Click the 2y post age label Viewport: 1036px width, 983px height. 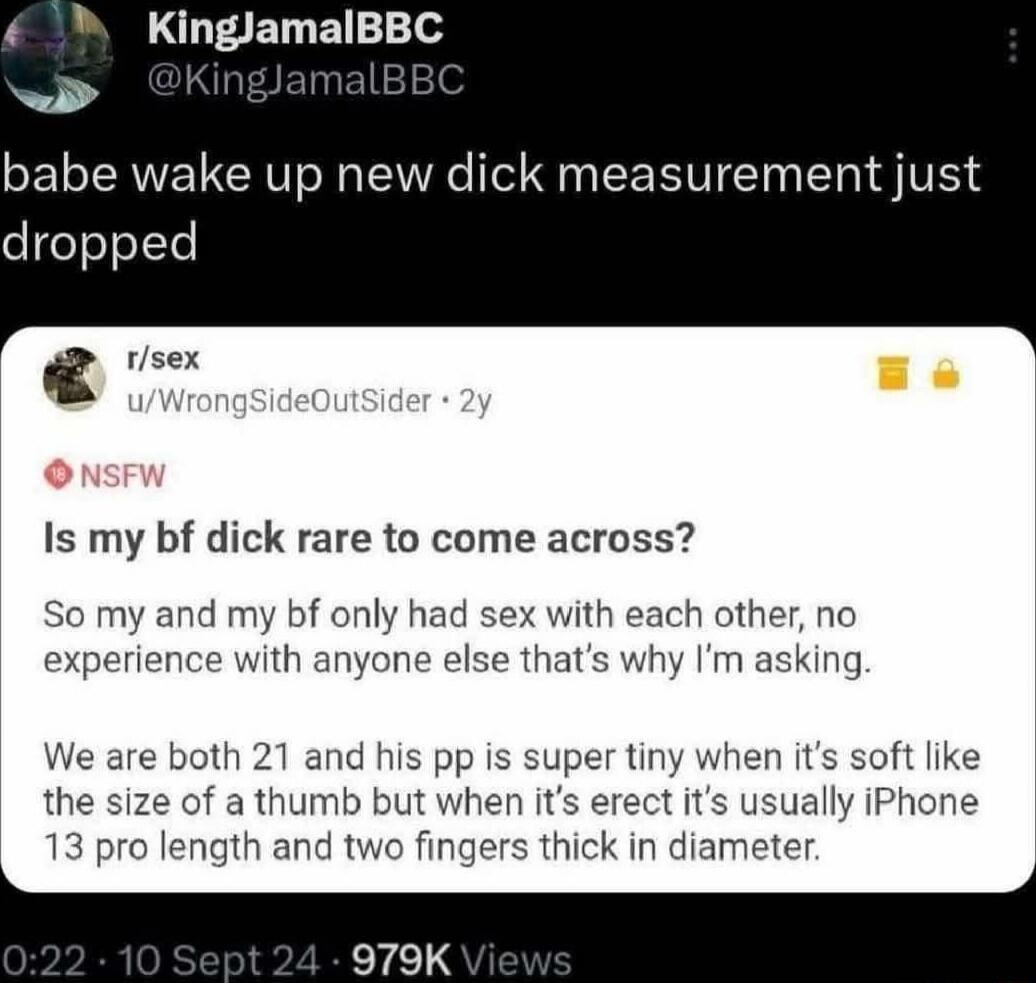[475, 401]
